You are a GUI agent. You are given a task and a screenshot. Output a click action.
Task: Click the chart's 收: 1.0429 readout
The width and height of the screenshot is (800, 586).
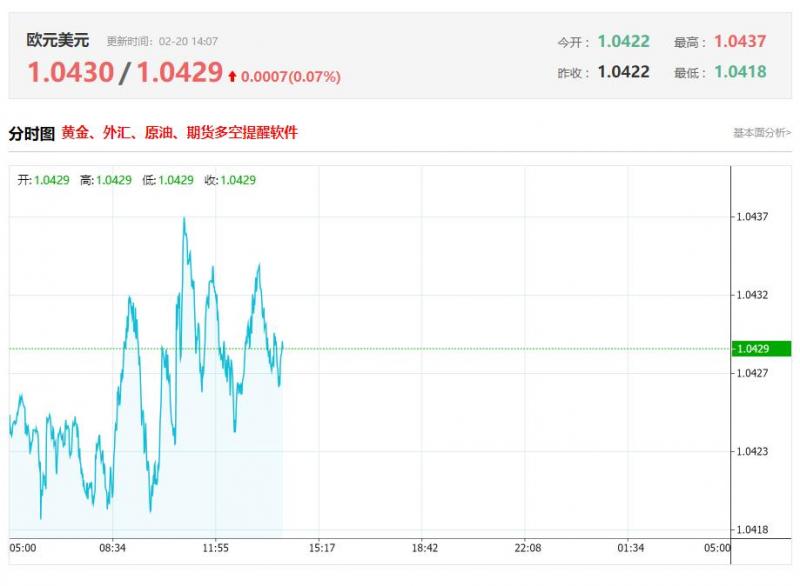coord(230,180)
